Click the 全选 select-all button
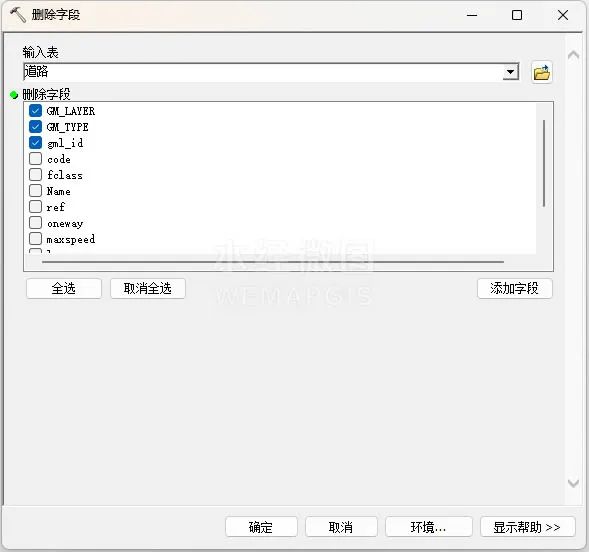 click(x=64, y=288)
